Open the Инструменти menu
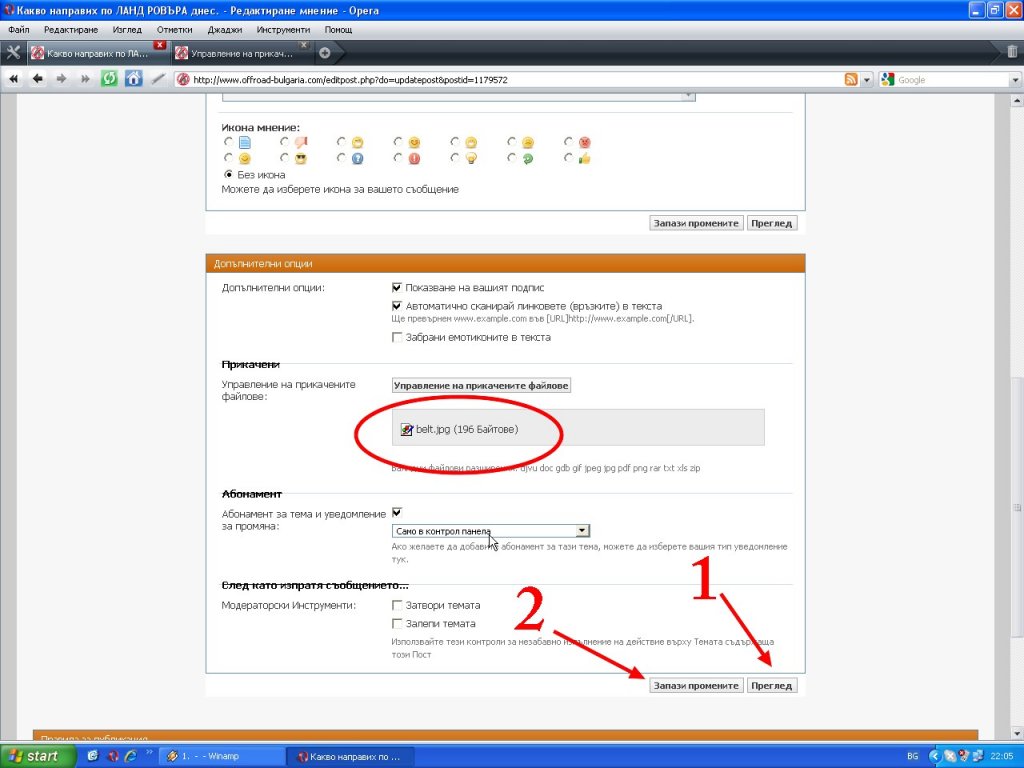This screenshot has width=1024, height=768. (283, 29)
